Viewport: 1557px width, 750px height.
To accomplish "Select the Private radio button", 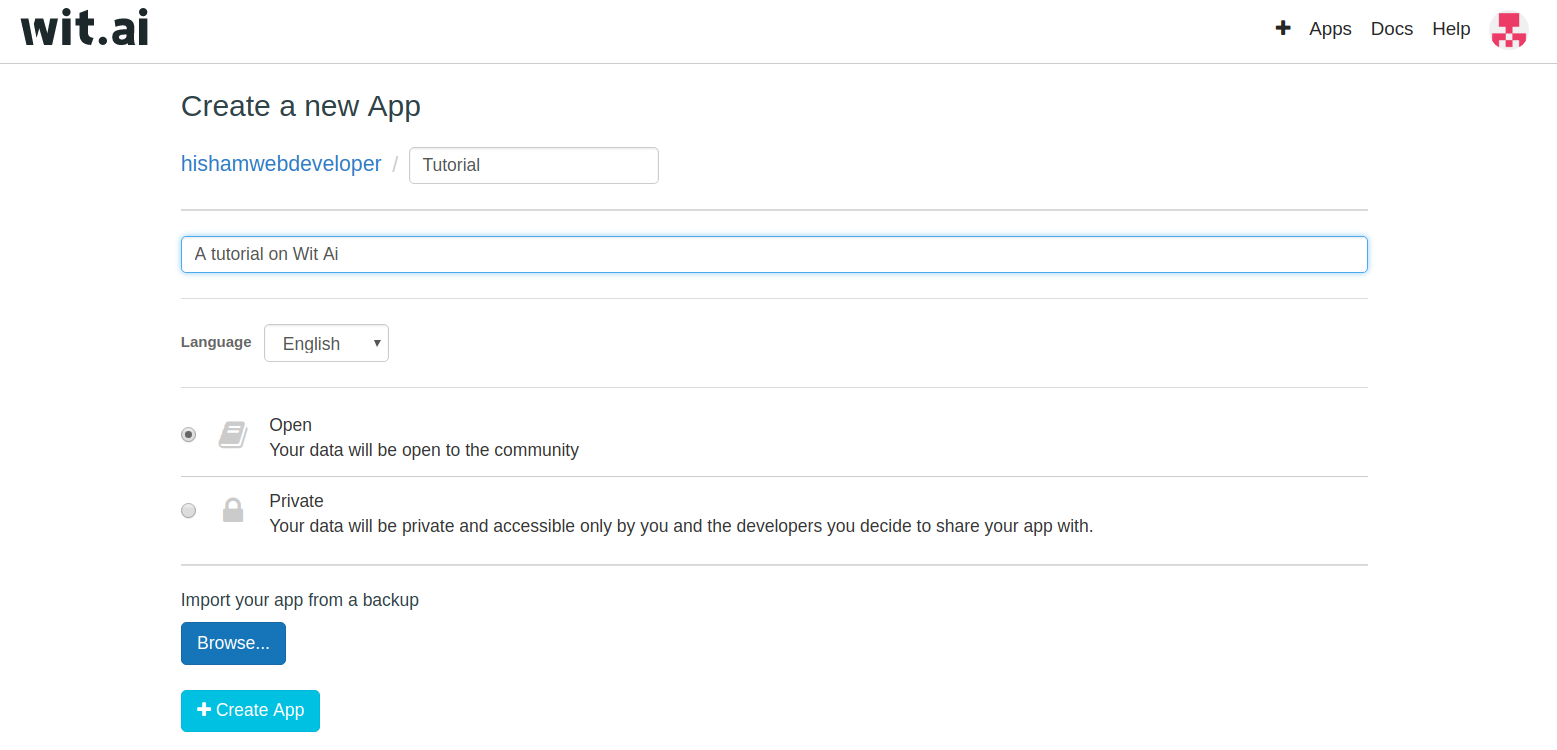I will tap(188, 511).
